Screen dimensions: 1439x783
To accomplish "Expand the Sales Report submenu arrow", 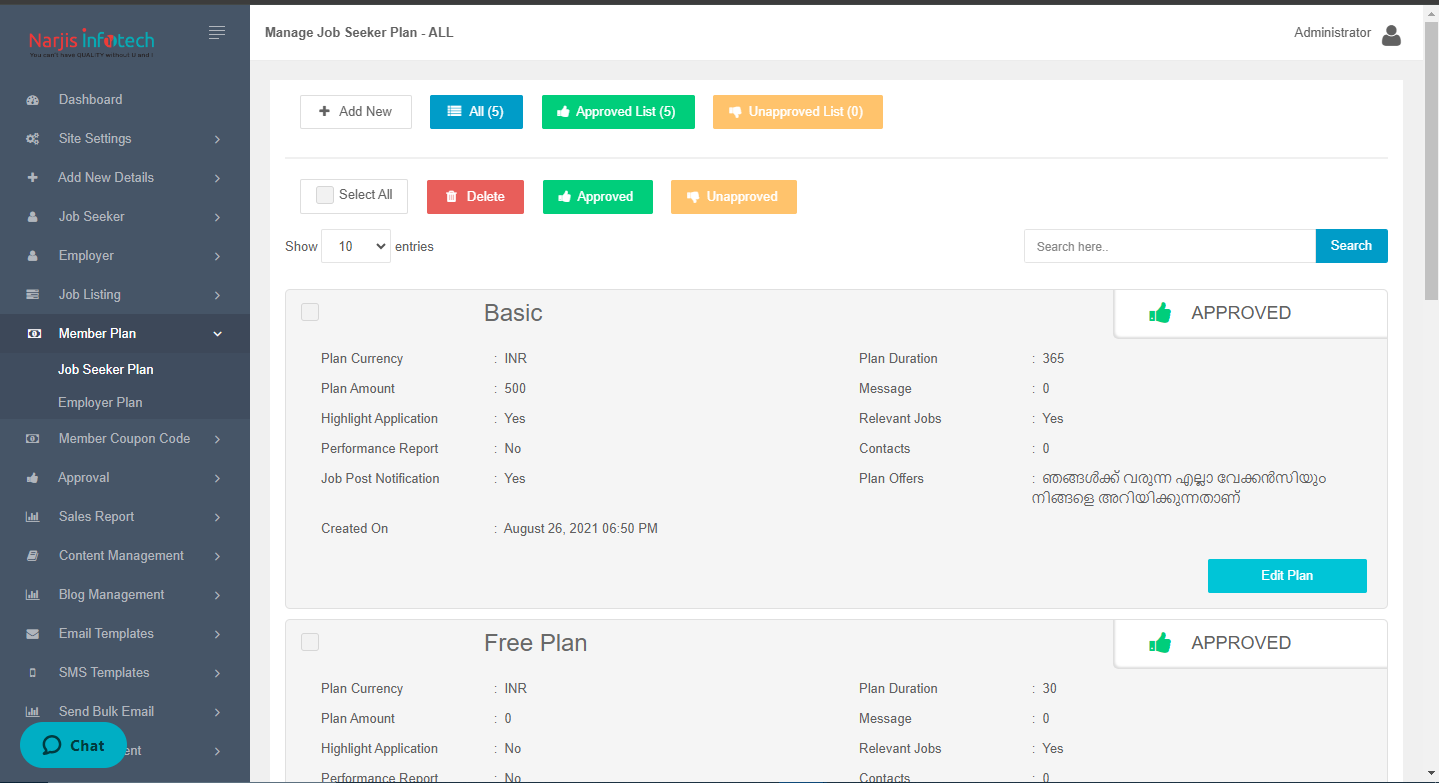I will (217, 517).
